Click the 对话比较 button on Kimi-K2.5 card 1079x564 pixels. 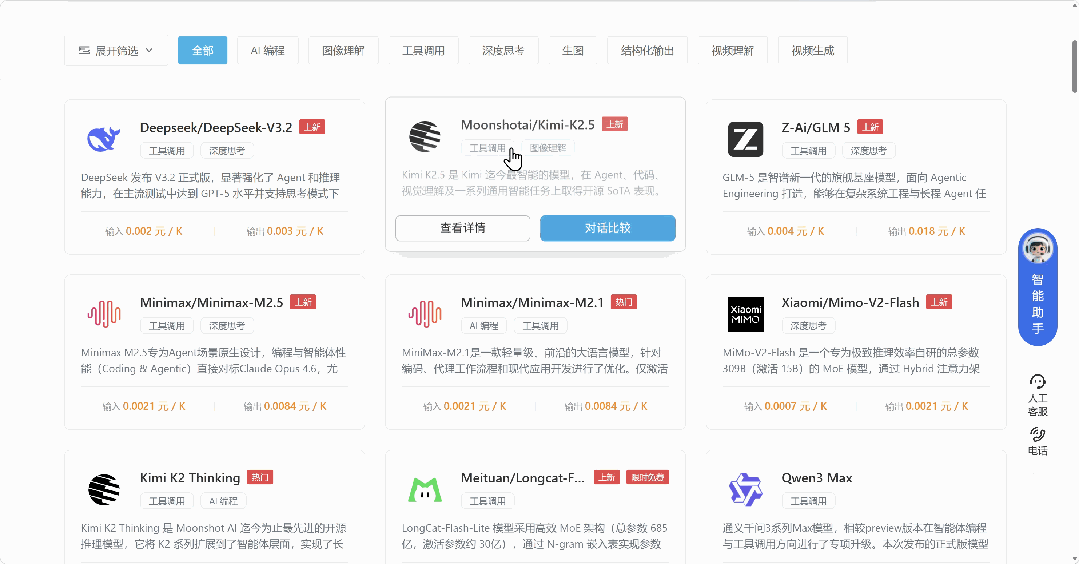(608, 228)
